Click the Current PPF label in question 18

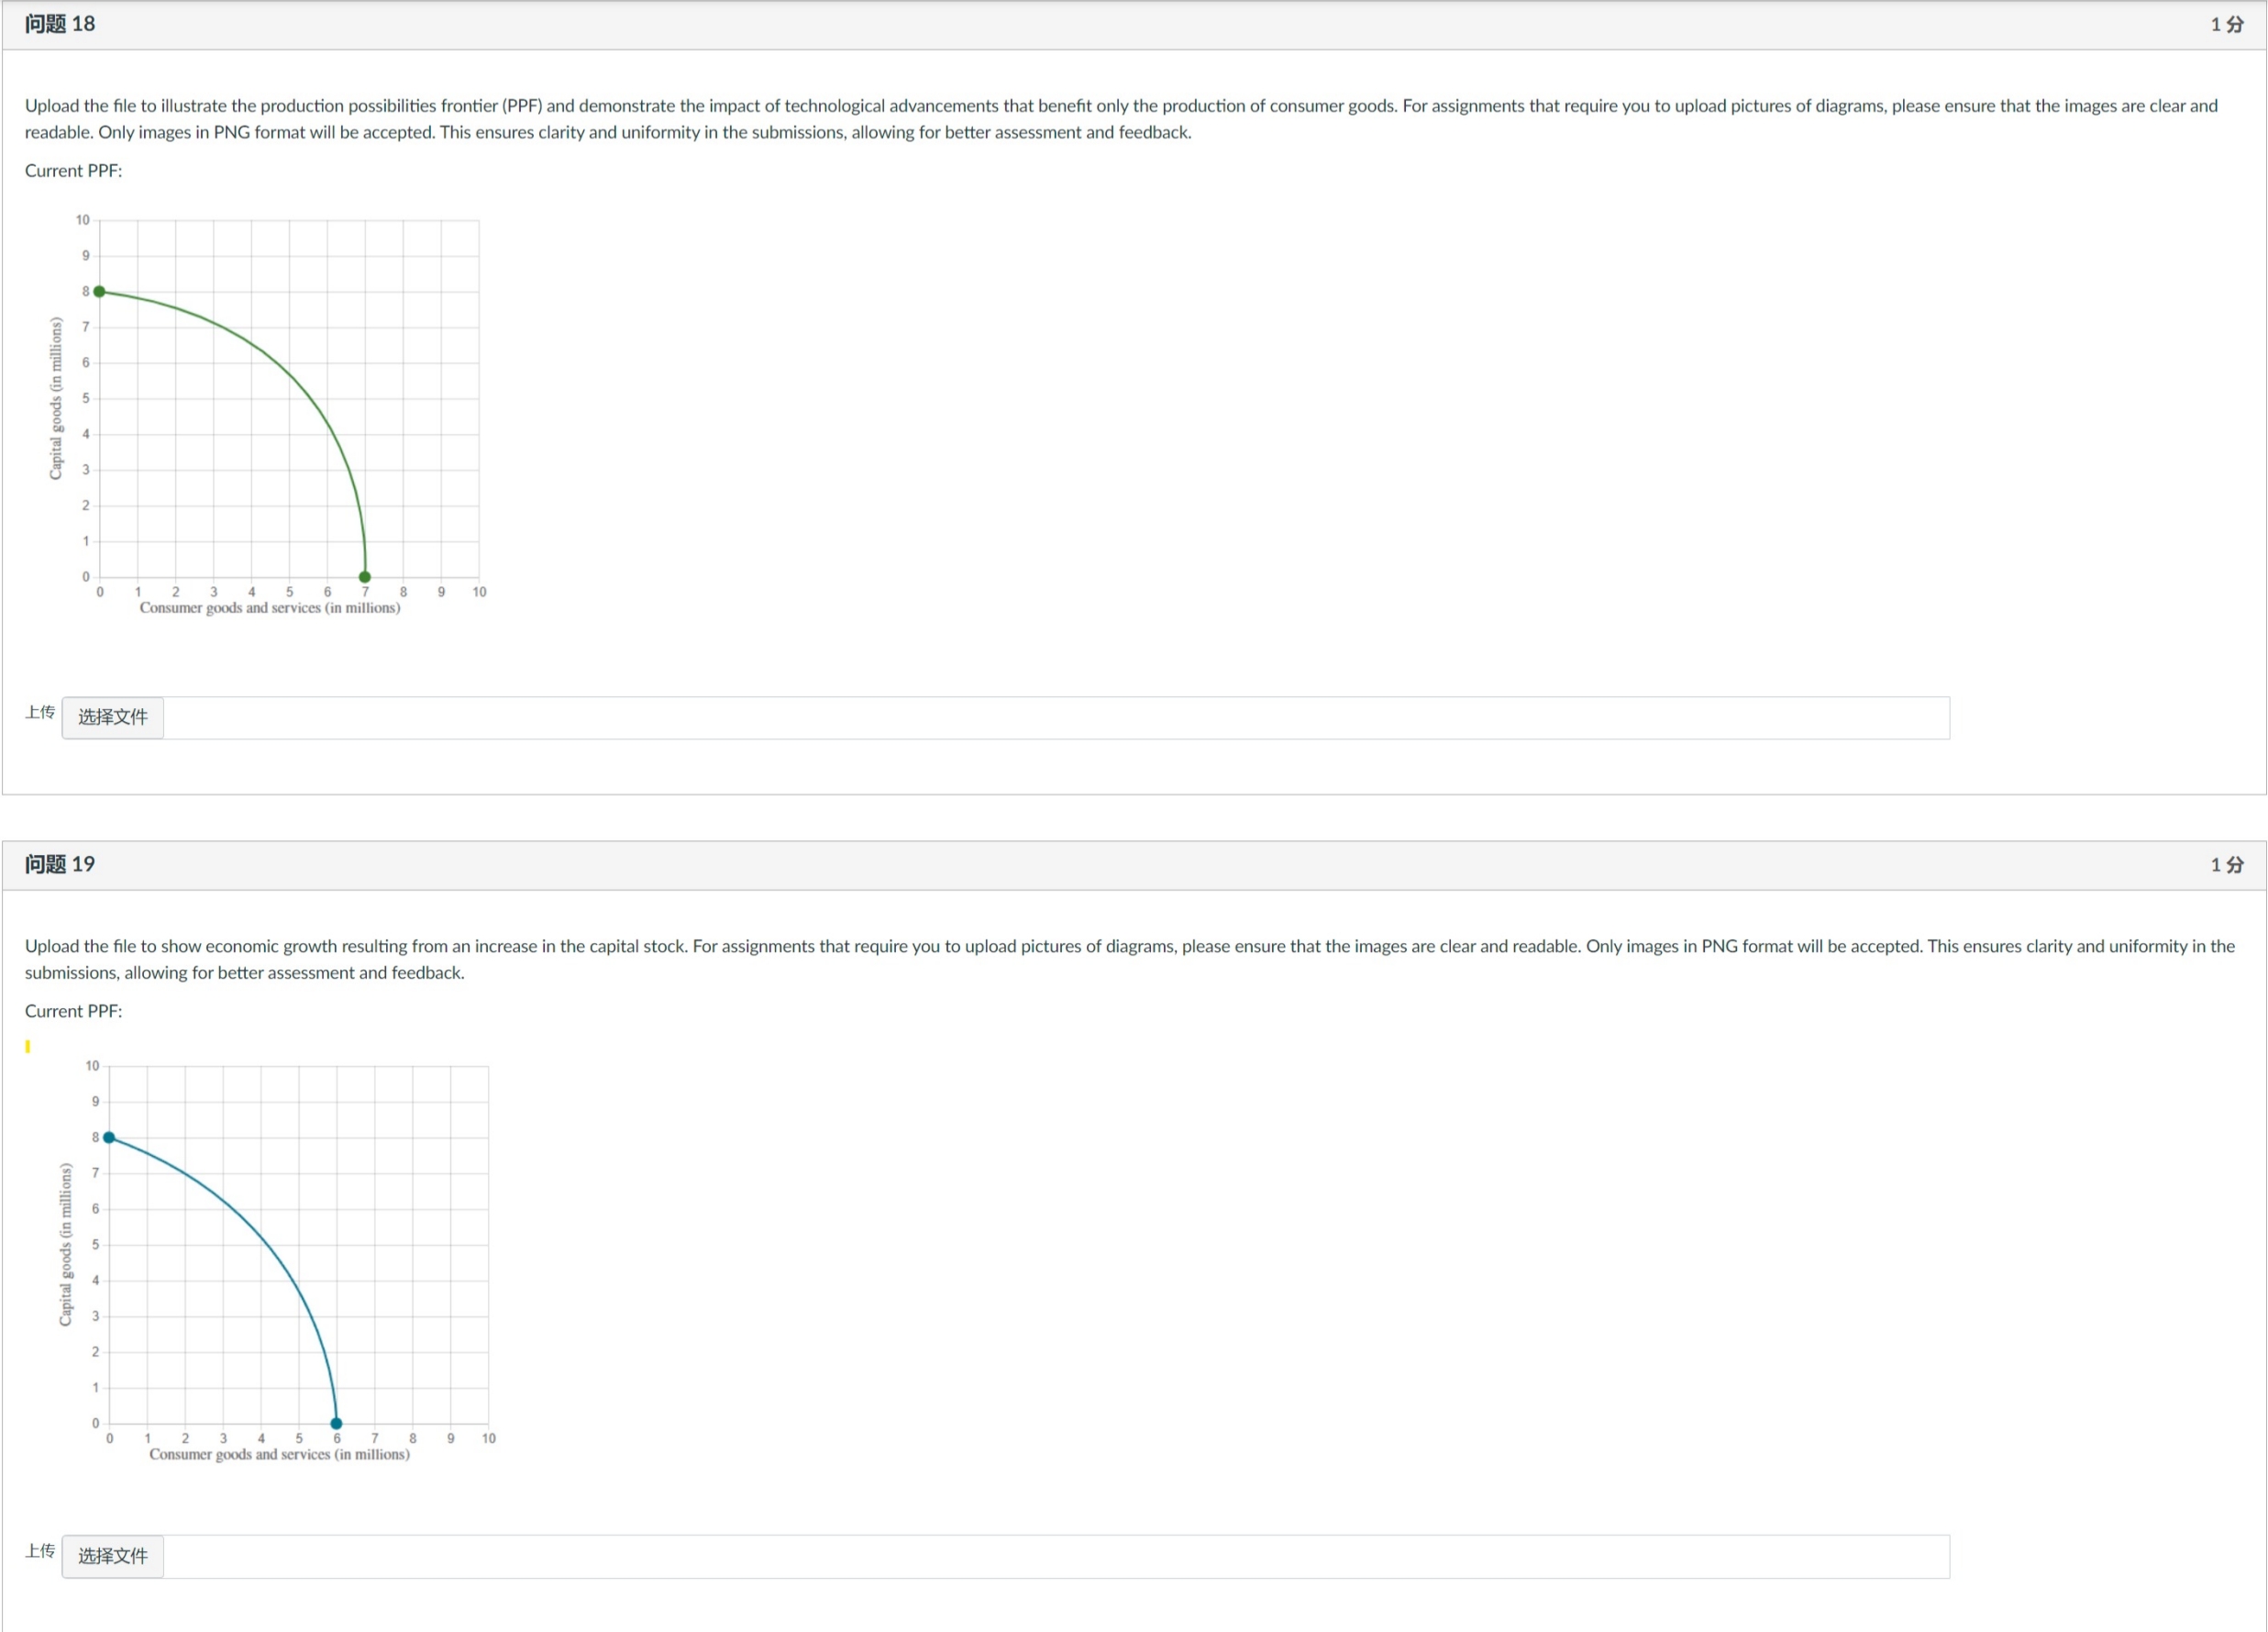click(x=72, y=170)
